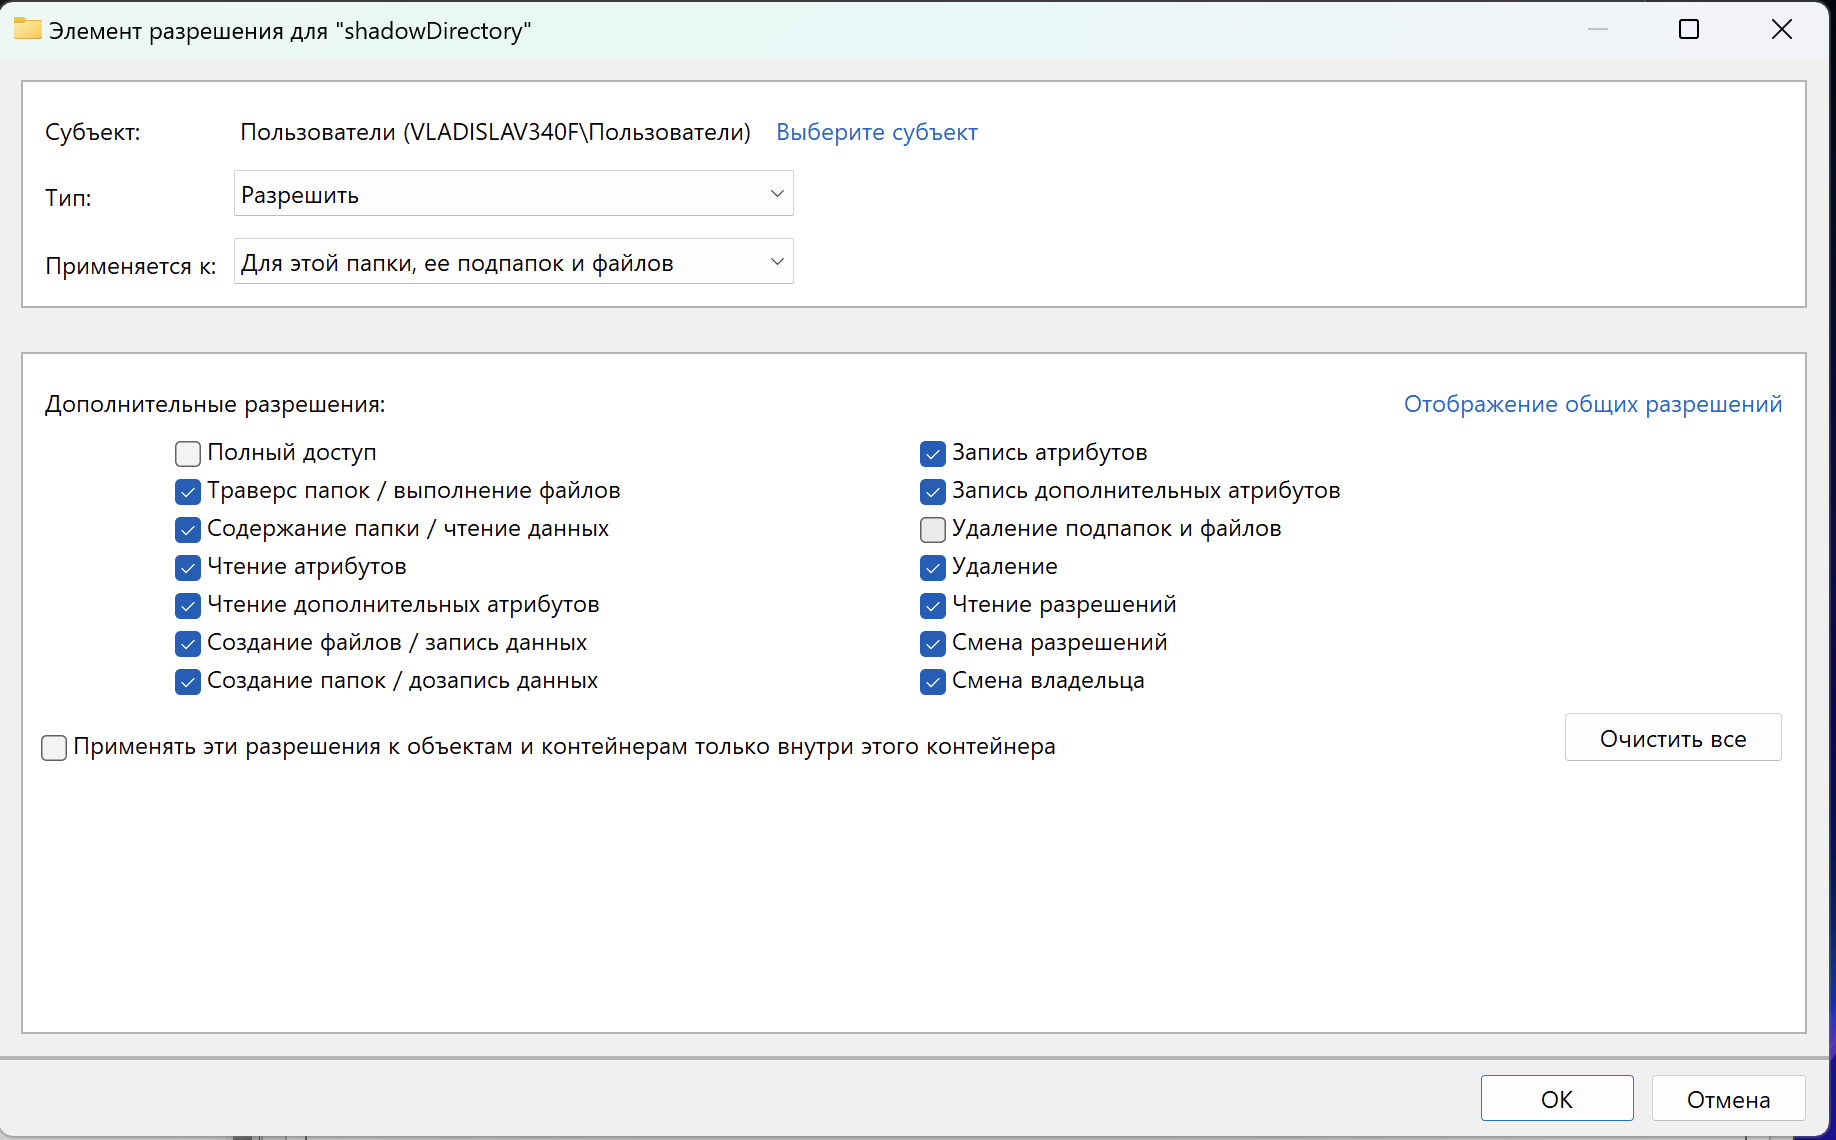Uncheck "Создание файлов / запись данных"

[x=188, y=644]
